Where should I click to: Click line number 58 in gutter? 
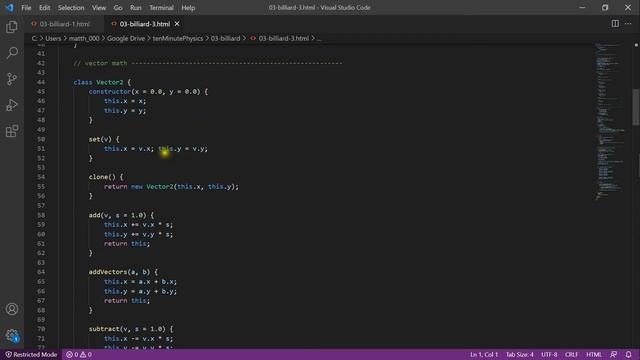click(41, 215)
